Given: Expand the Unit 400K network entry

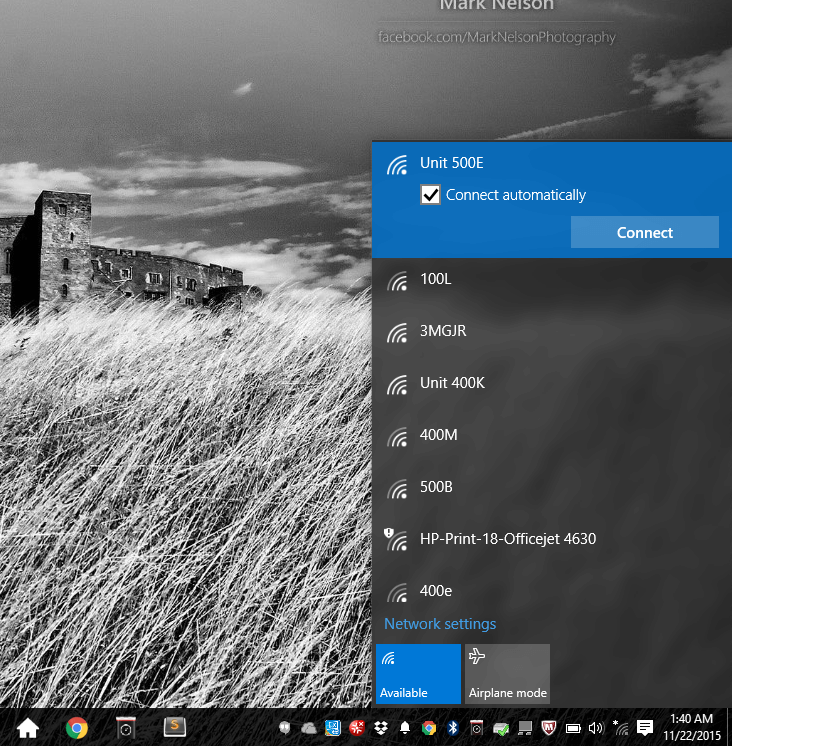Looking at the screenshot, I should click(552, 383).
